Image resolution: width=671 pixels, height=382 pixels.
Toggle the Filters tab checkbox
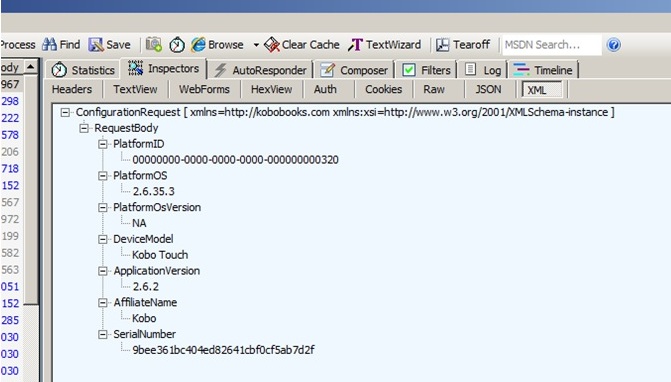tap(409, 70)
